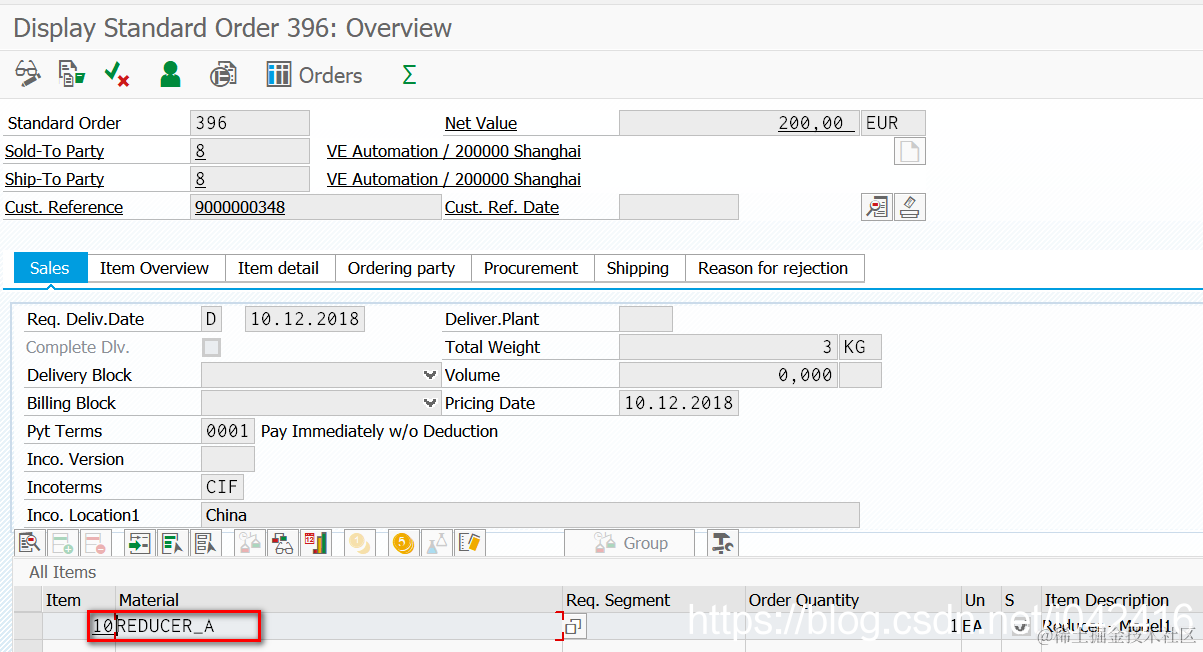Click the Incoterms field CIF
Image resolution: width=1203 pixels, height=652 pixels.
click(223, 487)
